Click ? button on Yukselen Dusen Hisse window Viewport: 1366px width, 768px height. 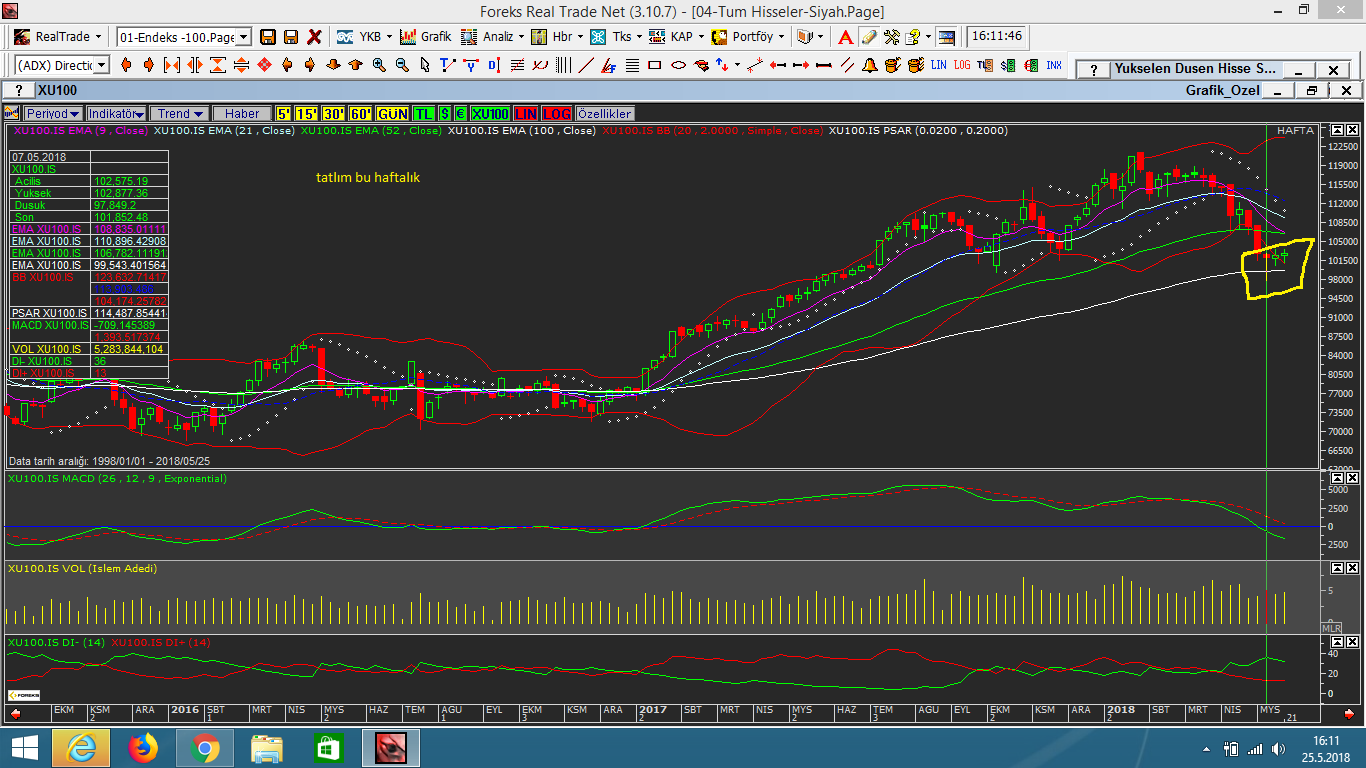click(x=1094, y=70)
